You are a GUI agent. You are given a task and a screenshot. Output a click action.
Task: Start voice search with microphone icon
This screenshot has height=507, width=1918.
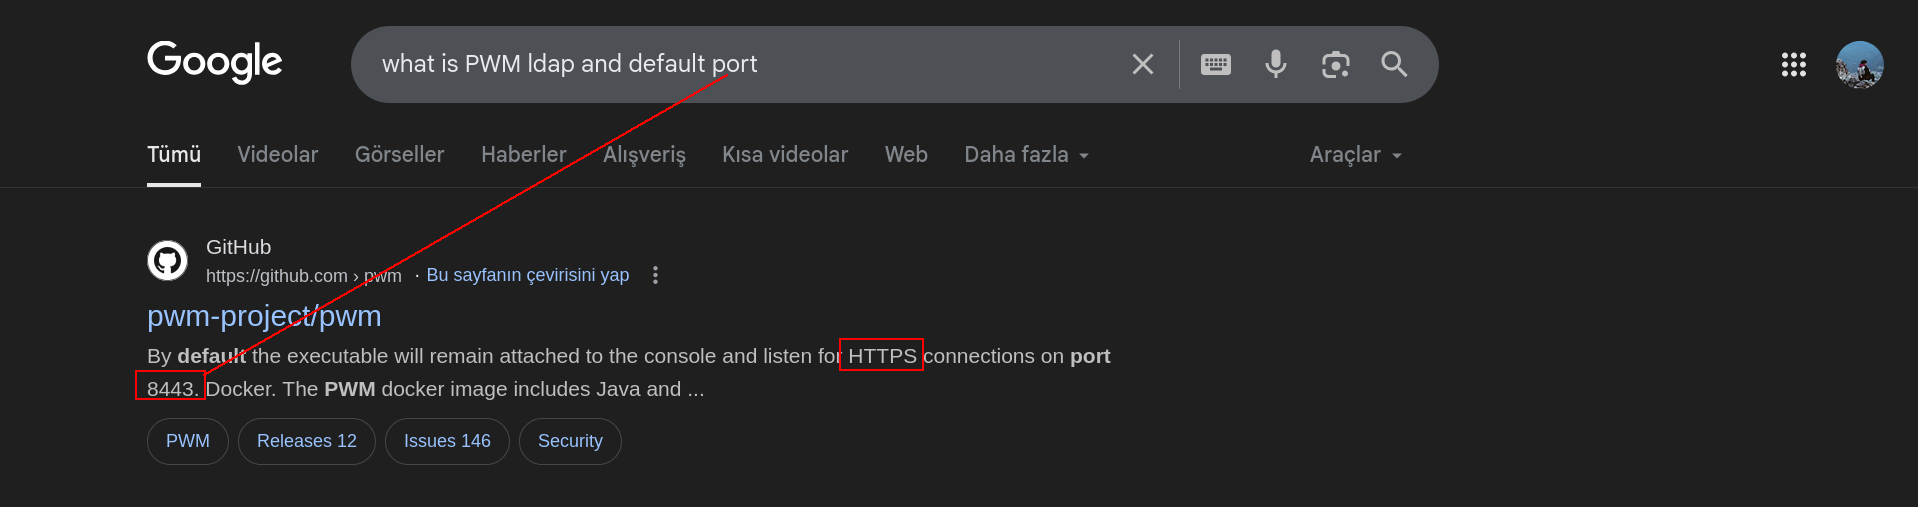[x=1276, y=65]
